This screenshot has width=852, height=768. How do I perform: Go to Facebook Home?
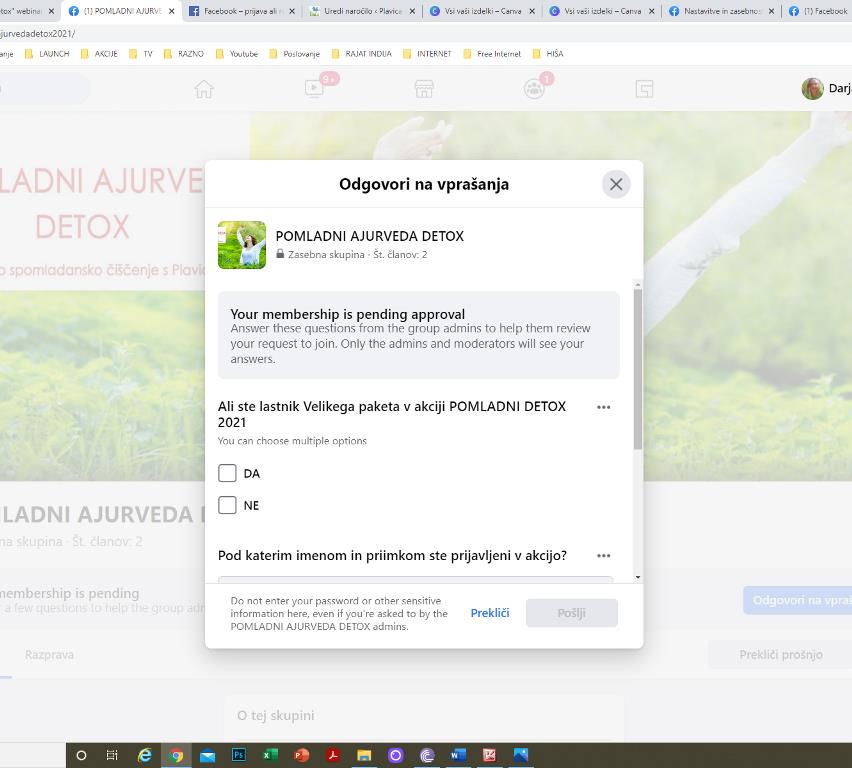204,89
